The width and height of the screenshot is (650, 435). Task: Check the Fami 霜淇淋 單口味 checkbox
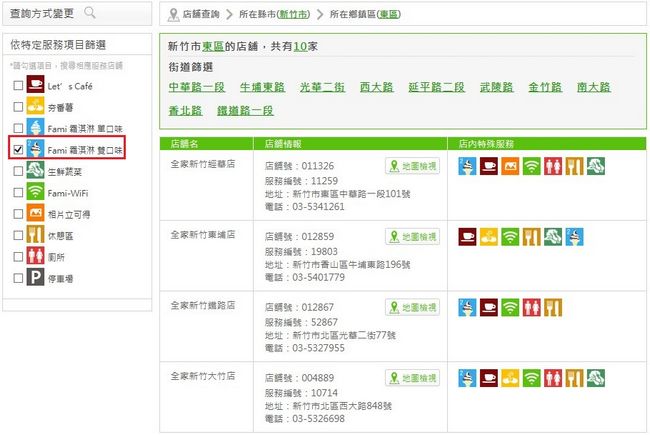(18, 128)
